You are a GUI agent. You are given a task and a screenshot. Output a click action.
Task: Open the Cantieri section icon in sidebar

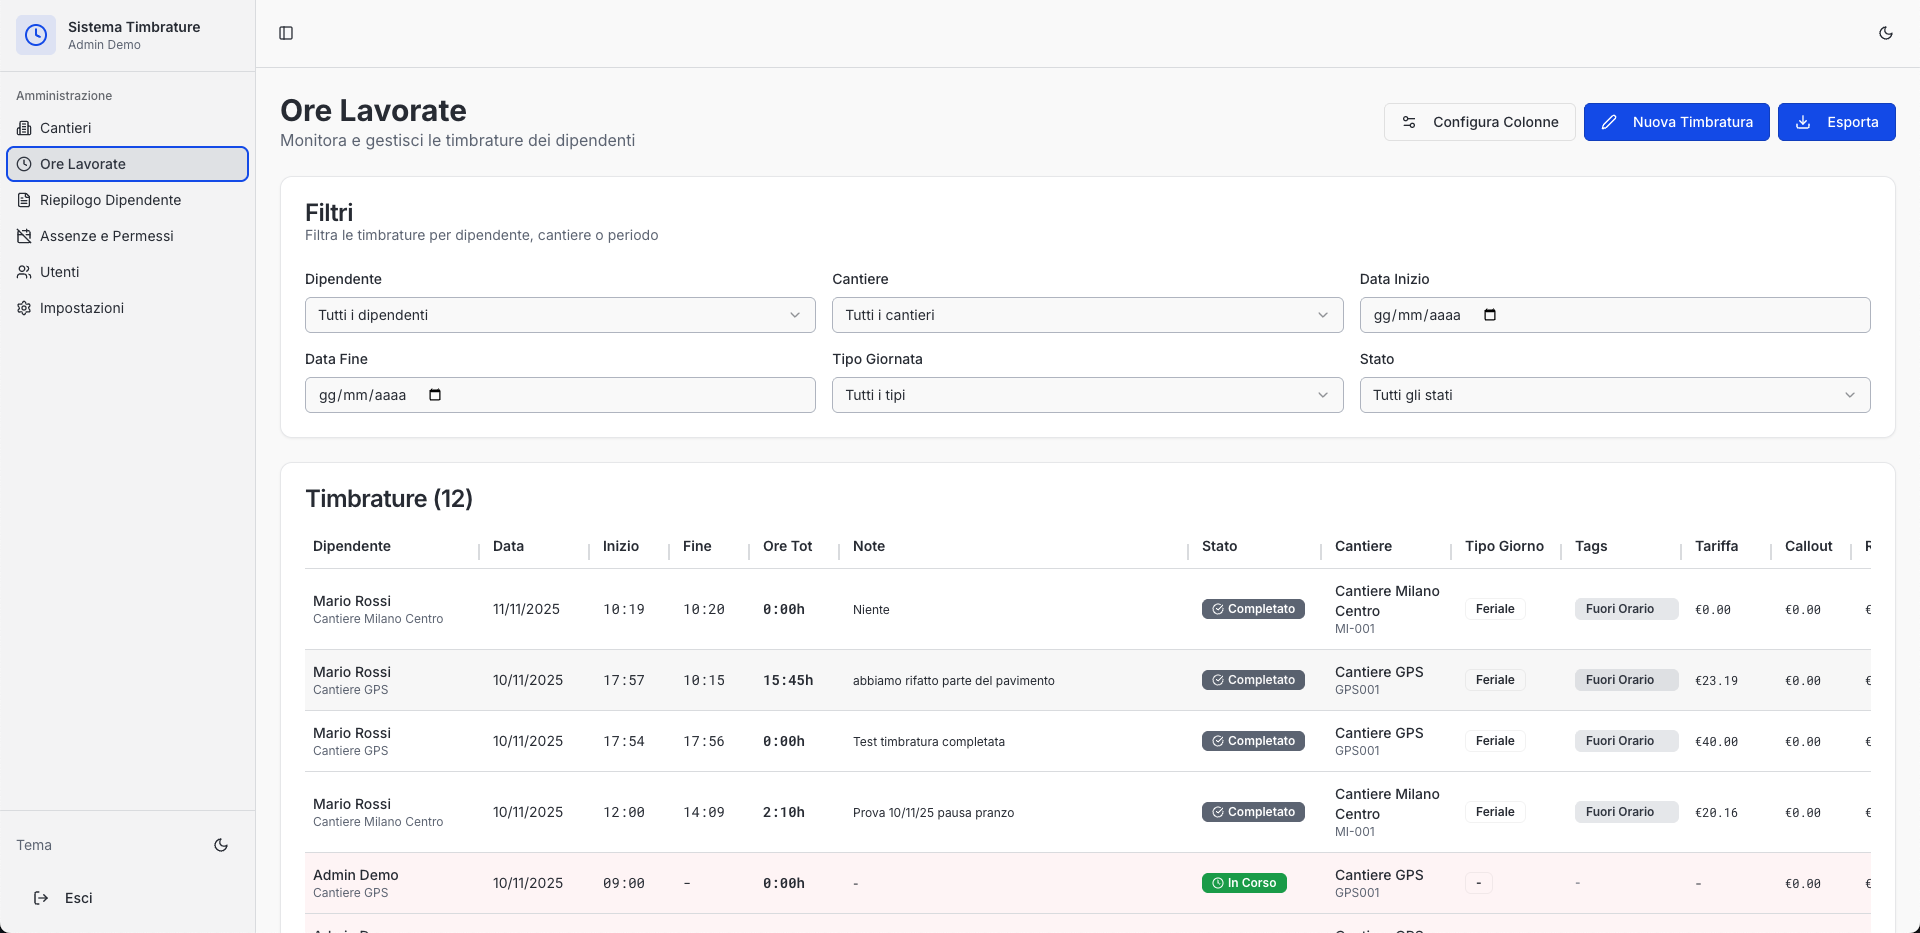click(23, 128)
